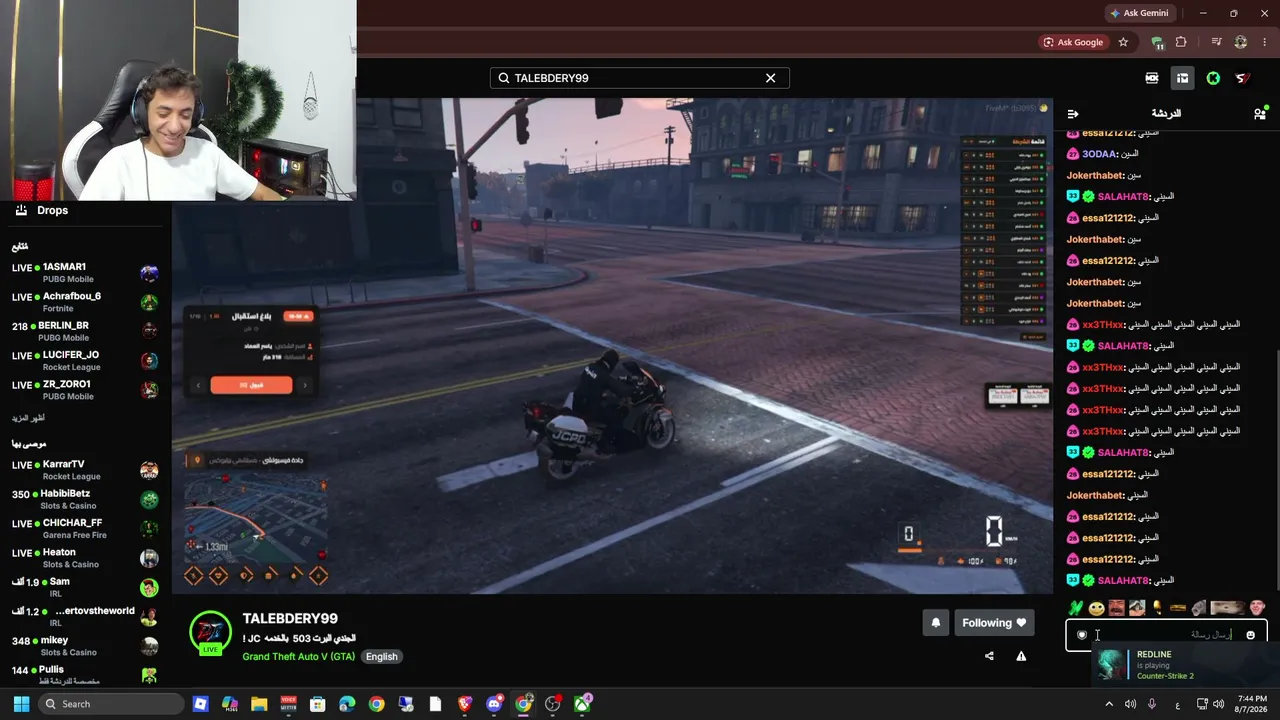The image size is (1280, 720).
Task: Toggle the Following button
Action: pos(995,623)
